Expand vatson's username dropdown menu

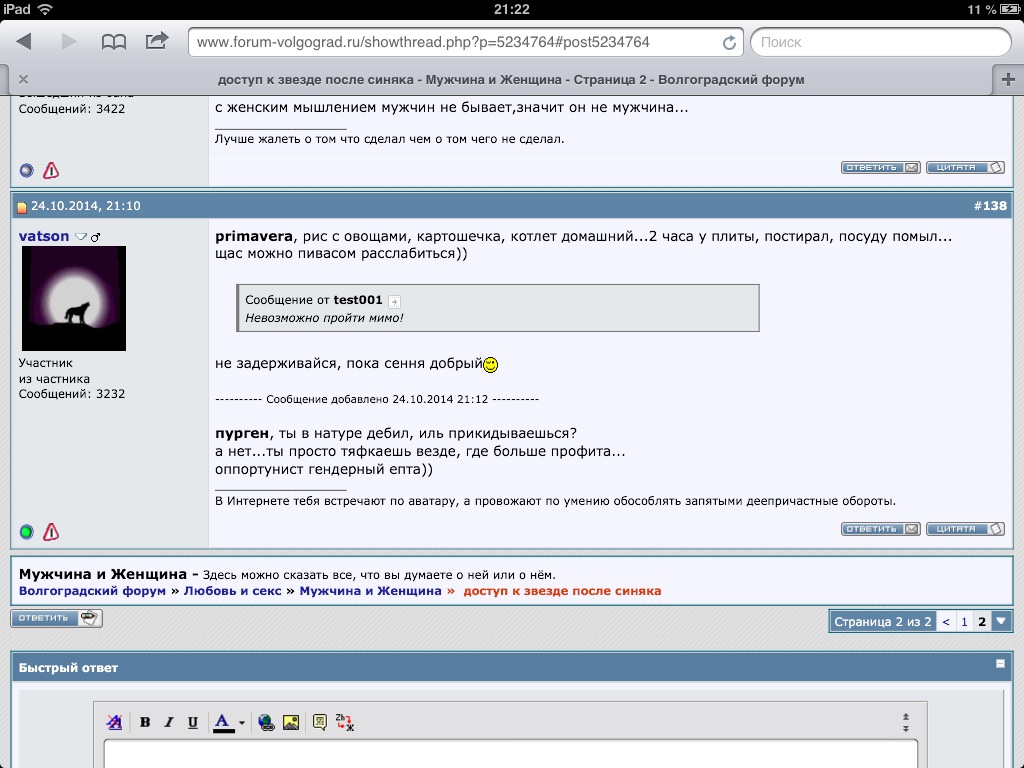[x=81, y=237]
